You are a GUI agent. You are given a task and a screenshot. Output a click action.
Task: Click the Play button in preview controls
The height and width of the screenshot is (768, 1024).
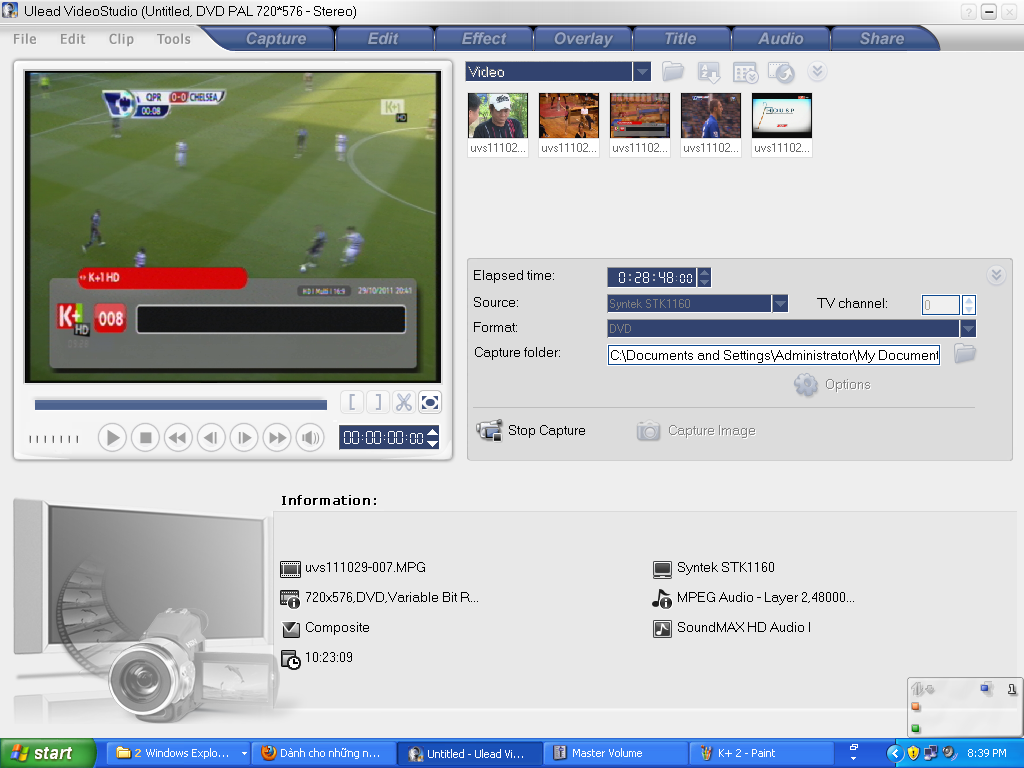tap(112, 438)
